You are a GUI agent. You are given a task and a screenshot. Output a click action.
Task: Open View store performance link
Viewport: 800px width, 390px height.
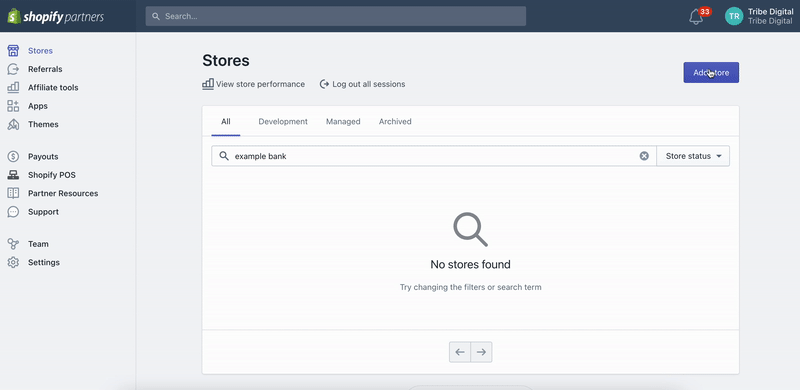coord(254,84)
